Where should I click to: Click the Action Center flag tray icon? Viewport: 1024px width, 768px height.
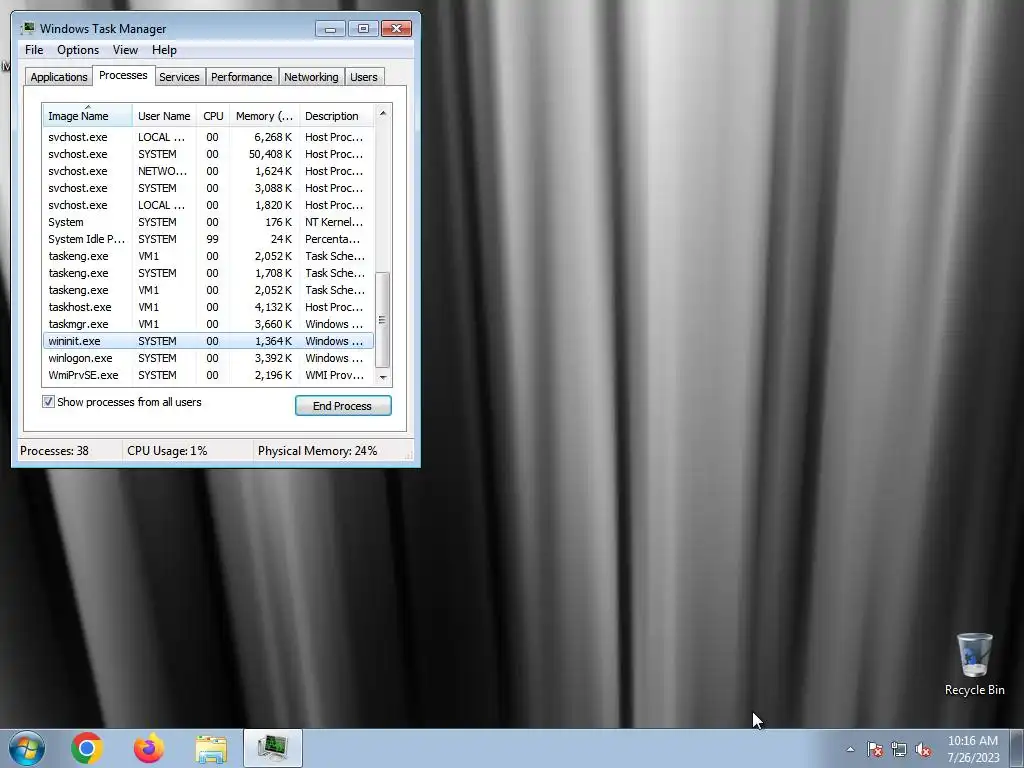click(x=874, y=749)
